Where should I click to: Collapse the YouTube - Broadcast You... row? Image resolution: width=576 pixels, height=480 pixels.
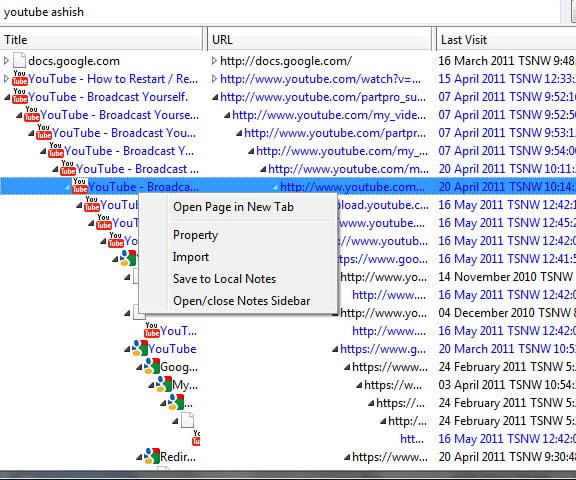[31, 133]
